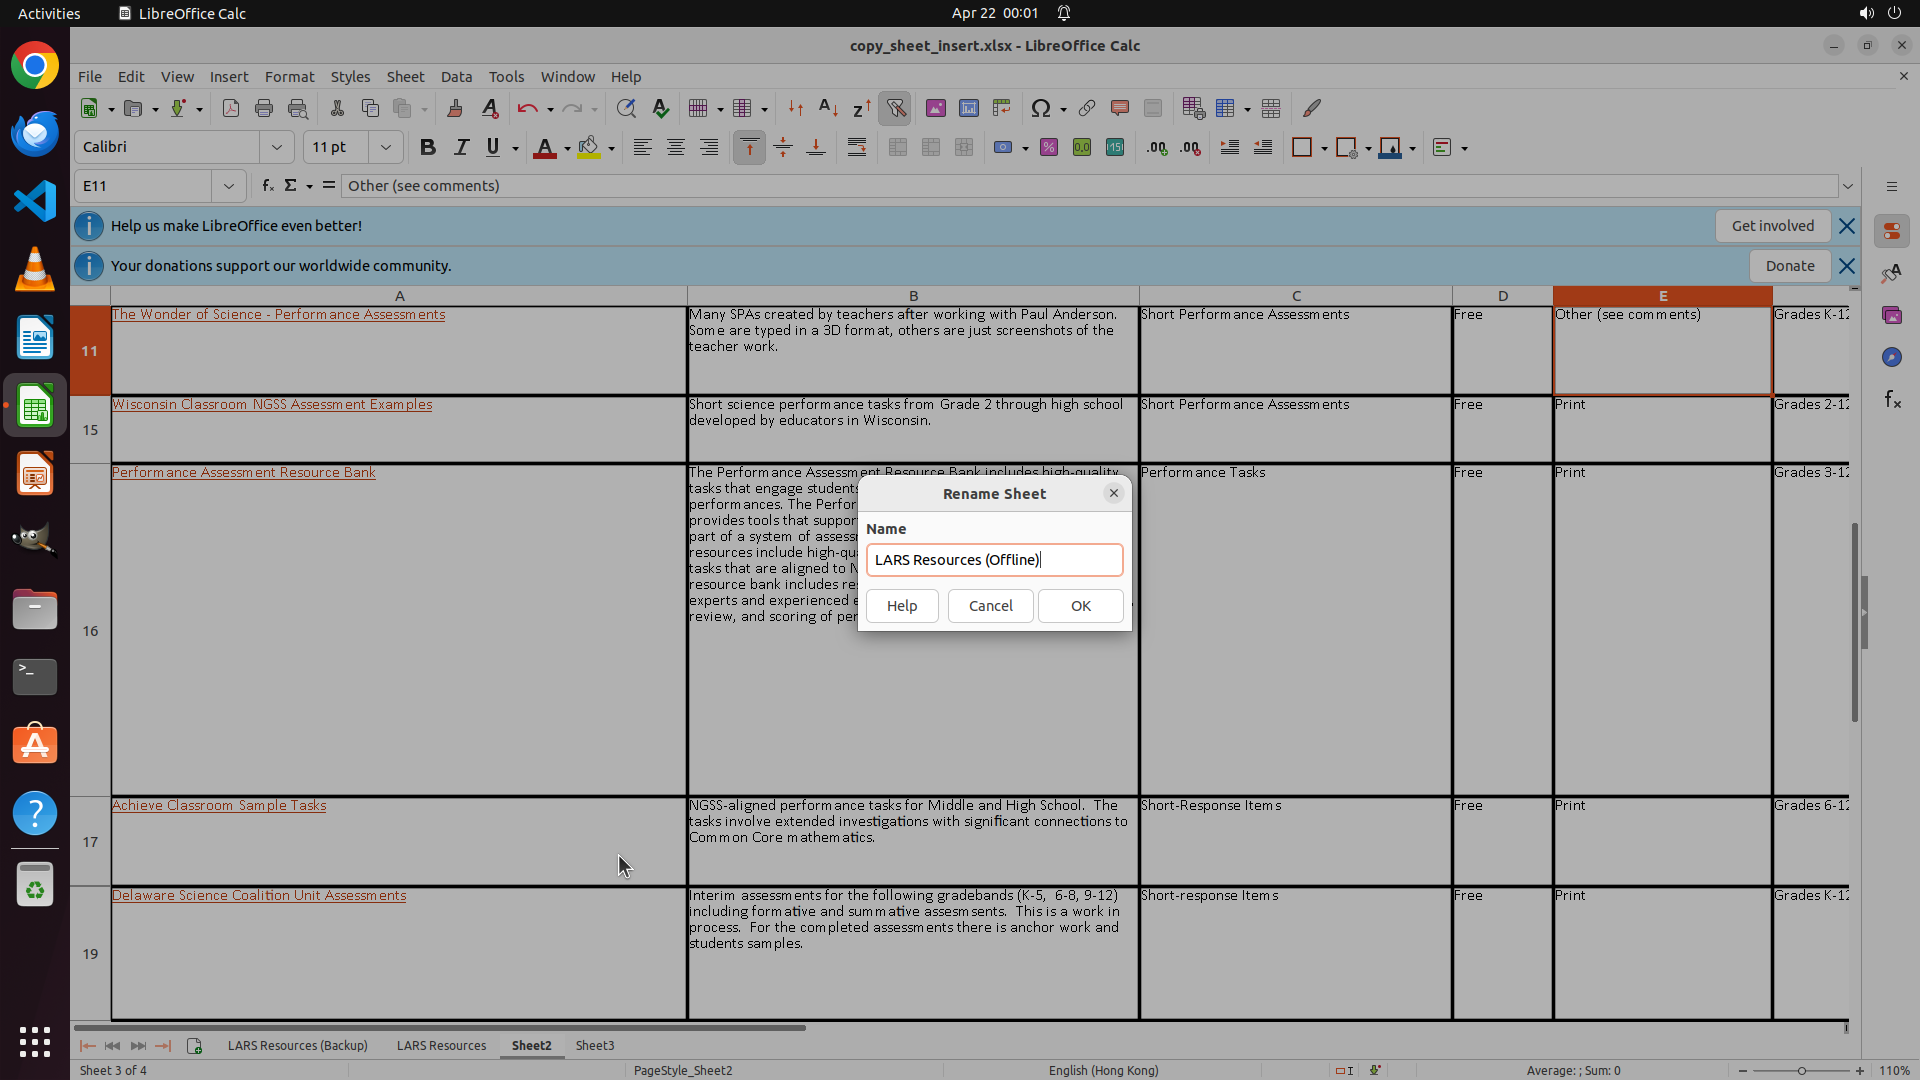Image resolution: width=1920 pixels, height=1080 pixels.
Task: Click the background color highlight swatch
Action: (589, 148)
